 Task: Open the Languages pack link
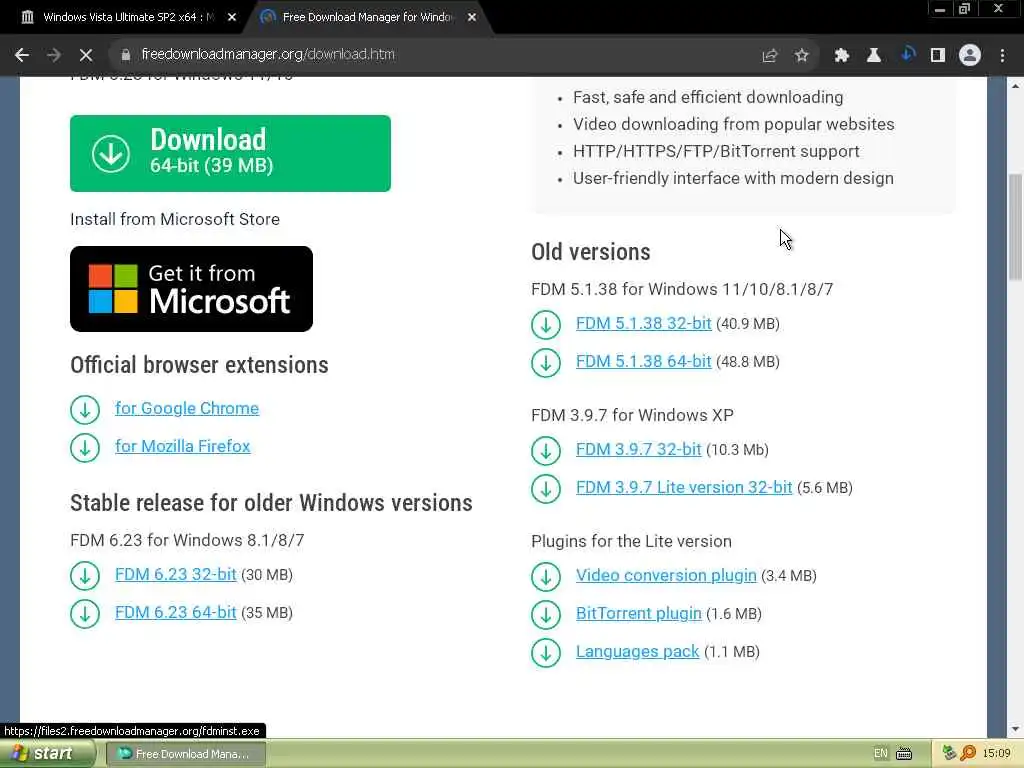(x=637, y=652)
